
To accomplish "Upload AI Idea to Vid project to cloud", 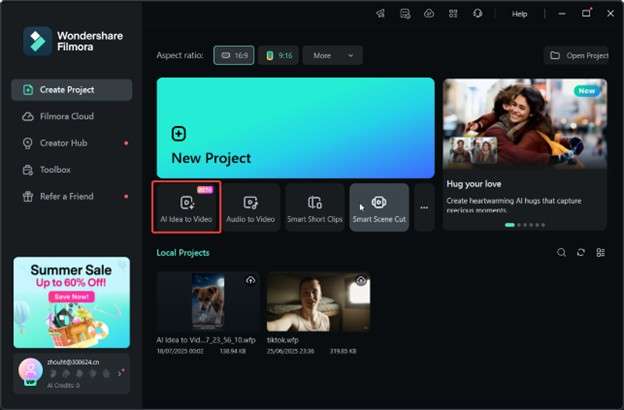I will coord(250,280).
